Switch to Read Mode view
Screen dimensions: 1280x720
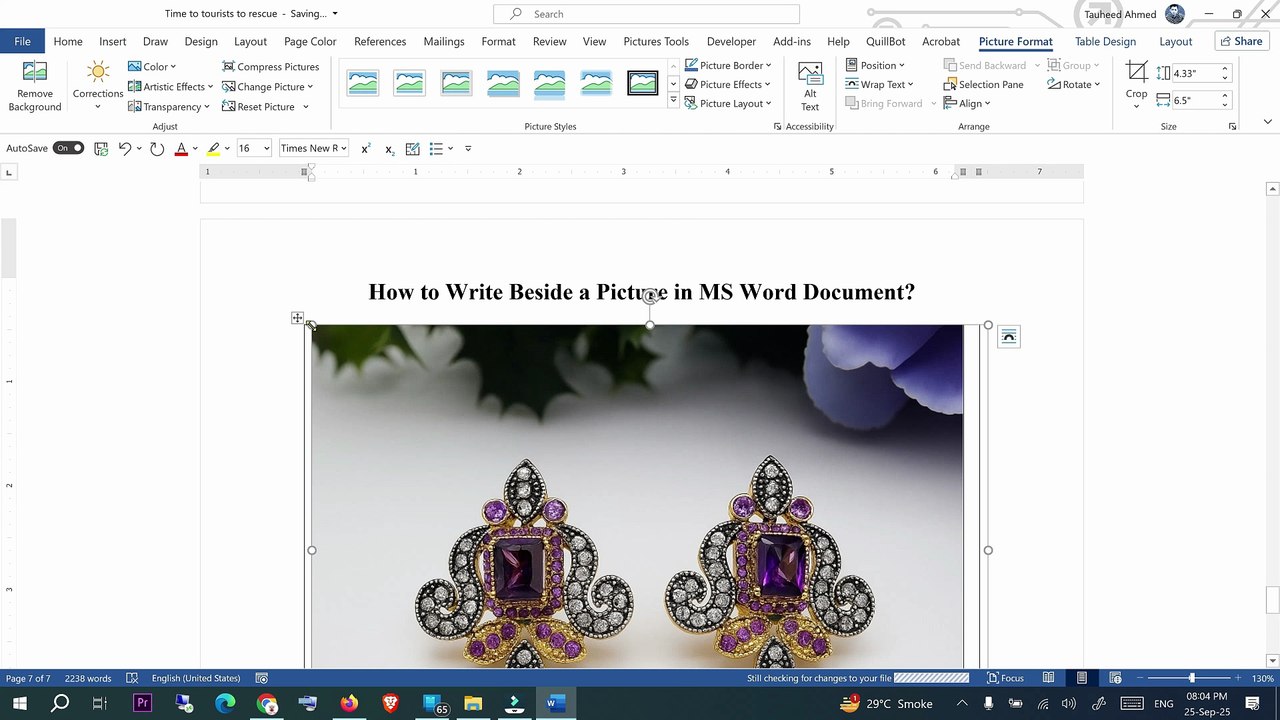1048,678
